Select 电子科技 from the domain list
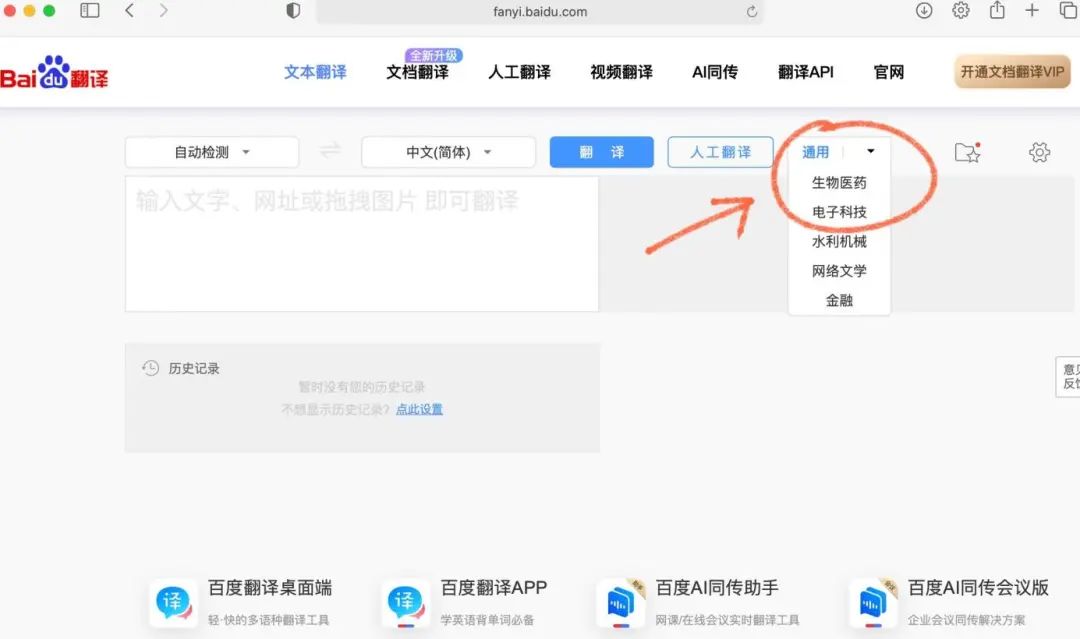1080x639 pixels. [x=839, y=212]
